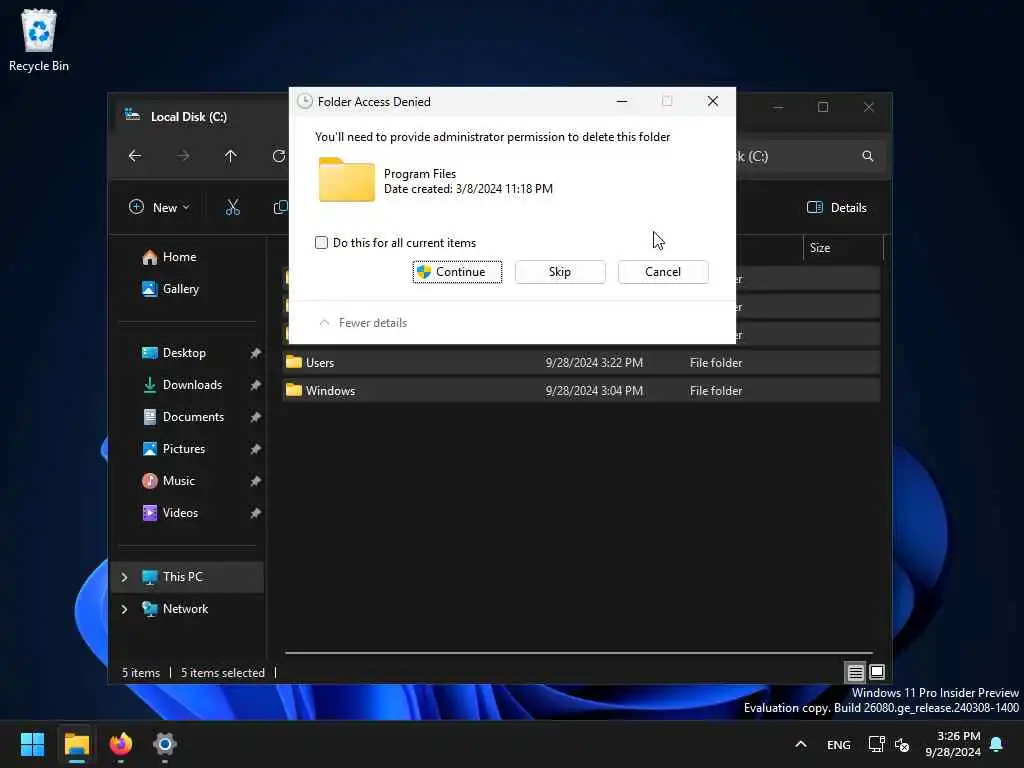This screenshot has width=1024, height=768.
Task: Expand the This PC tree node
Action: coord(124,577)
